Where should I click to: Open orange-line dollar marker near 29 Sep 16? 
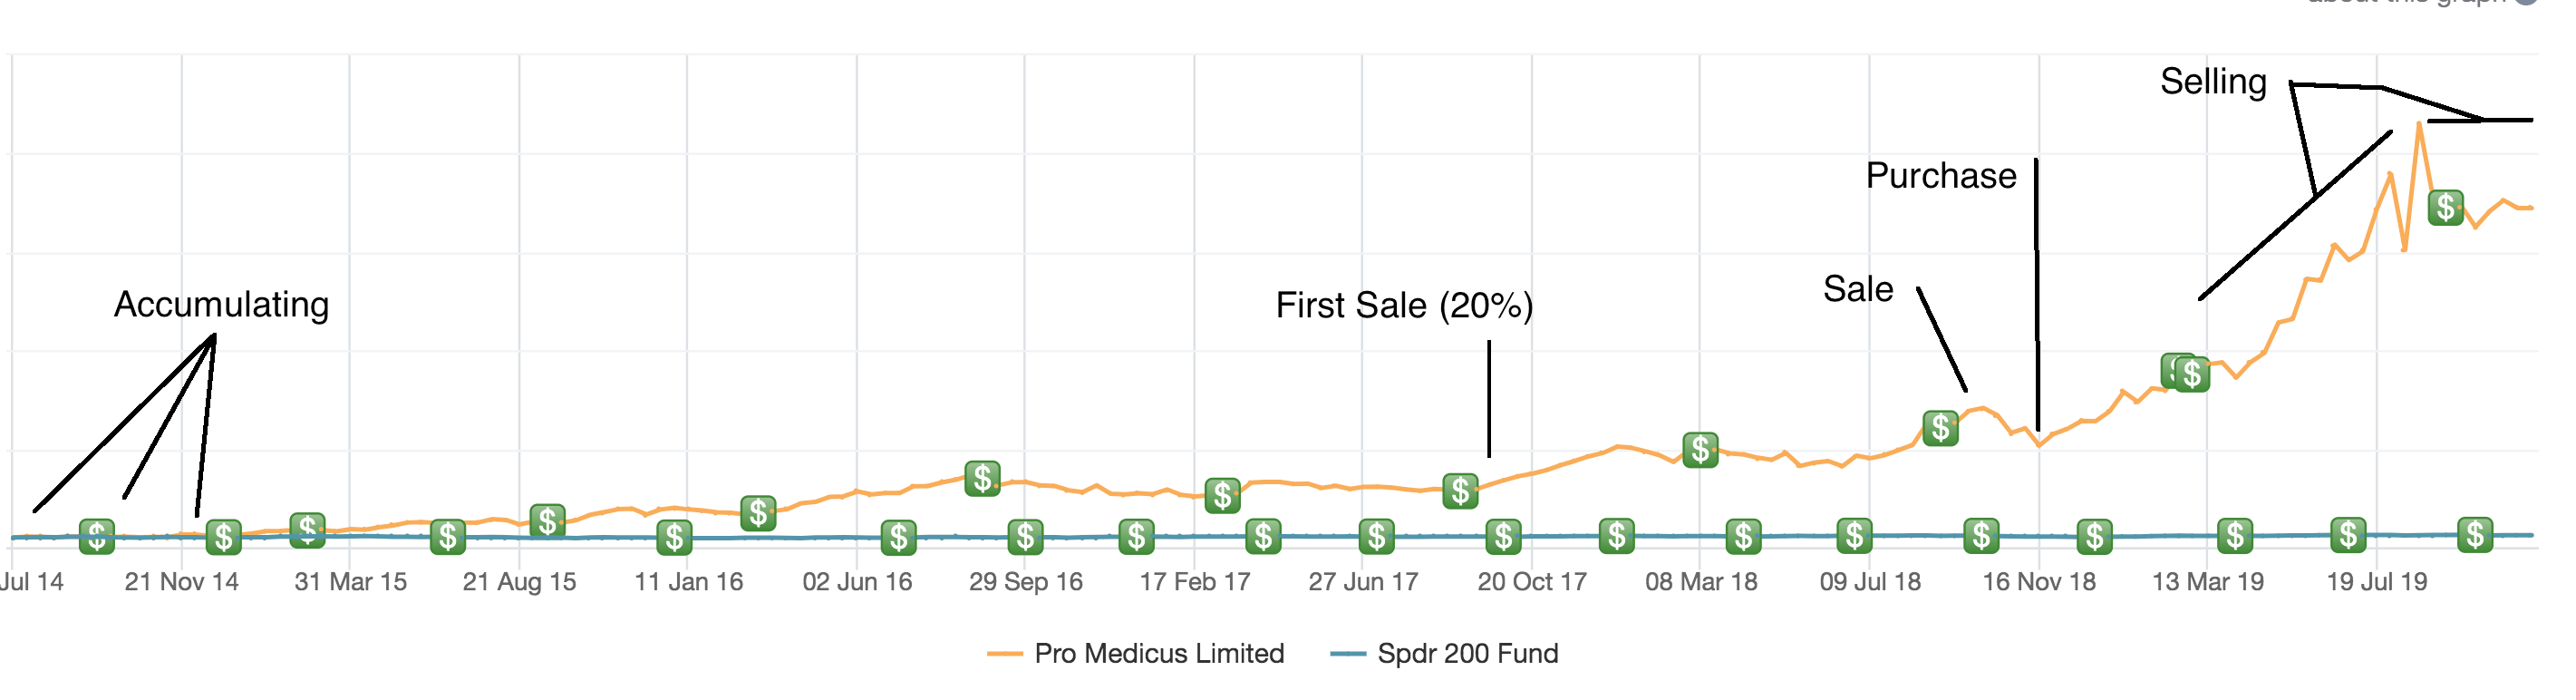coord(982,479)
